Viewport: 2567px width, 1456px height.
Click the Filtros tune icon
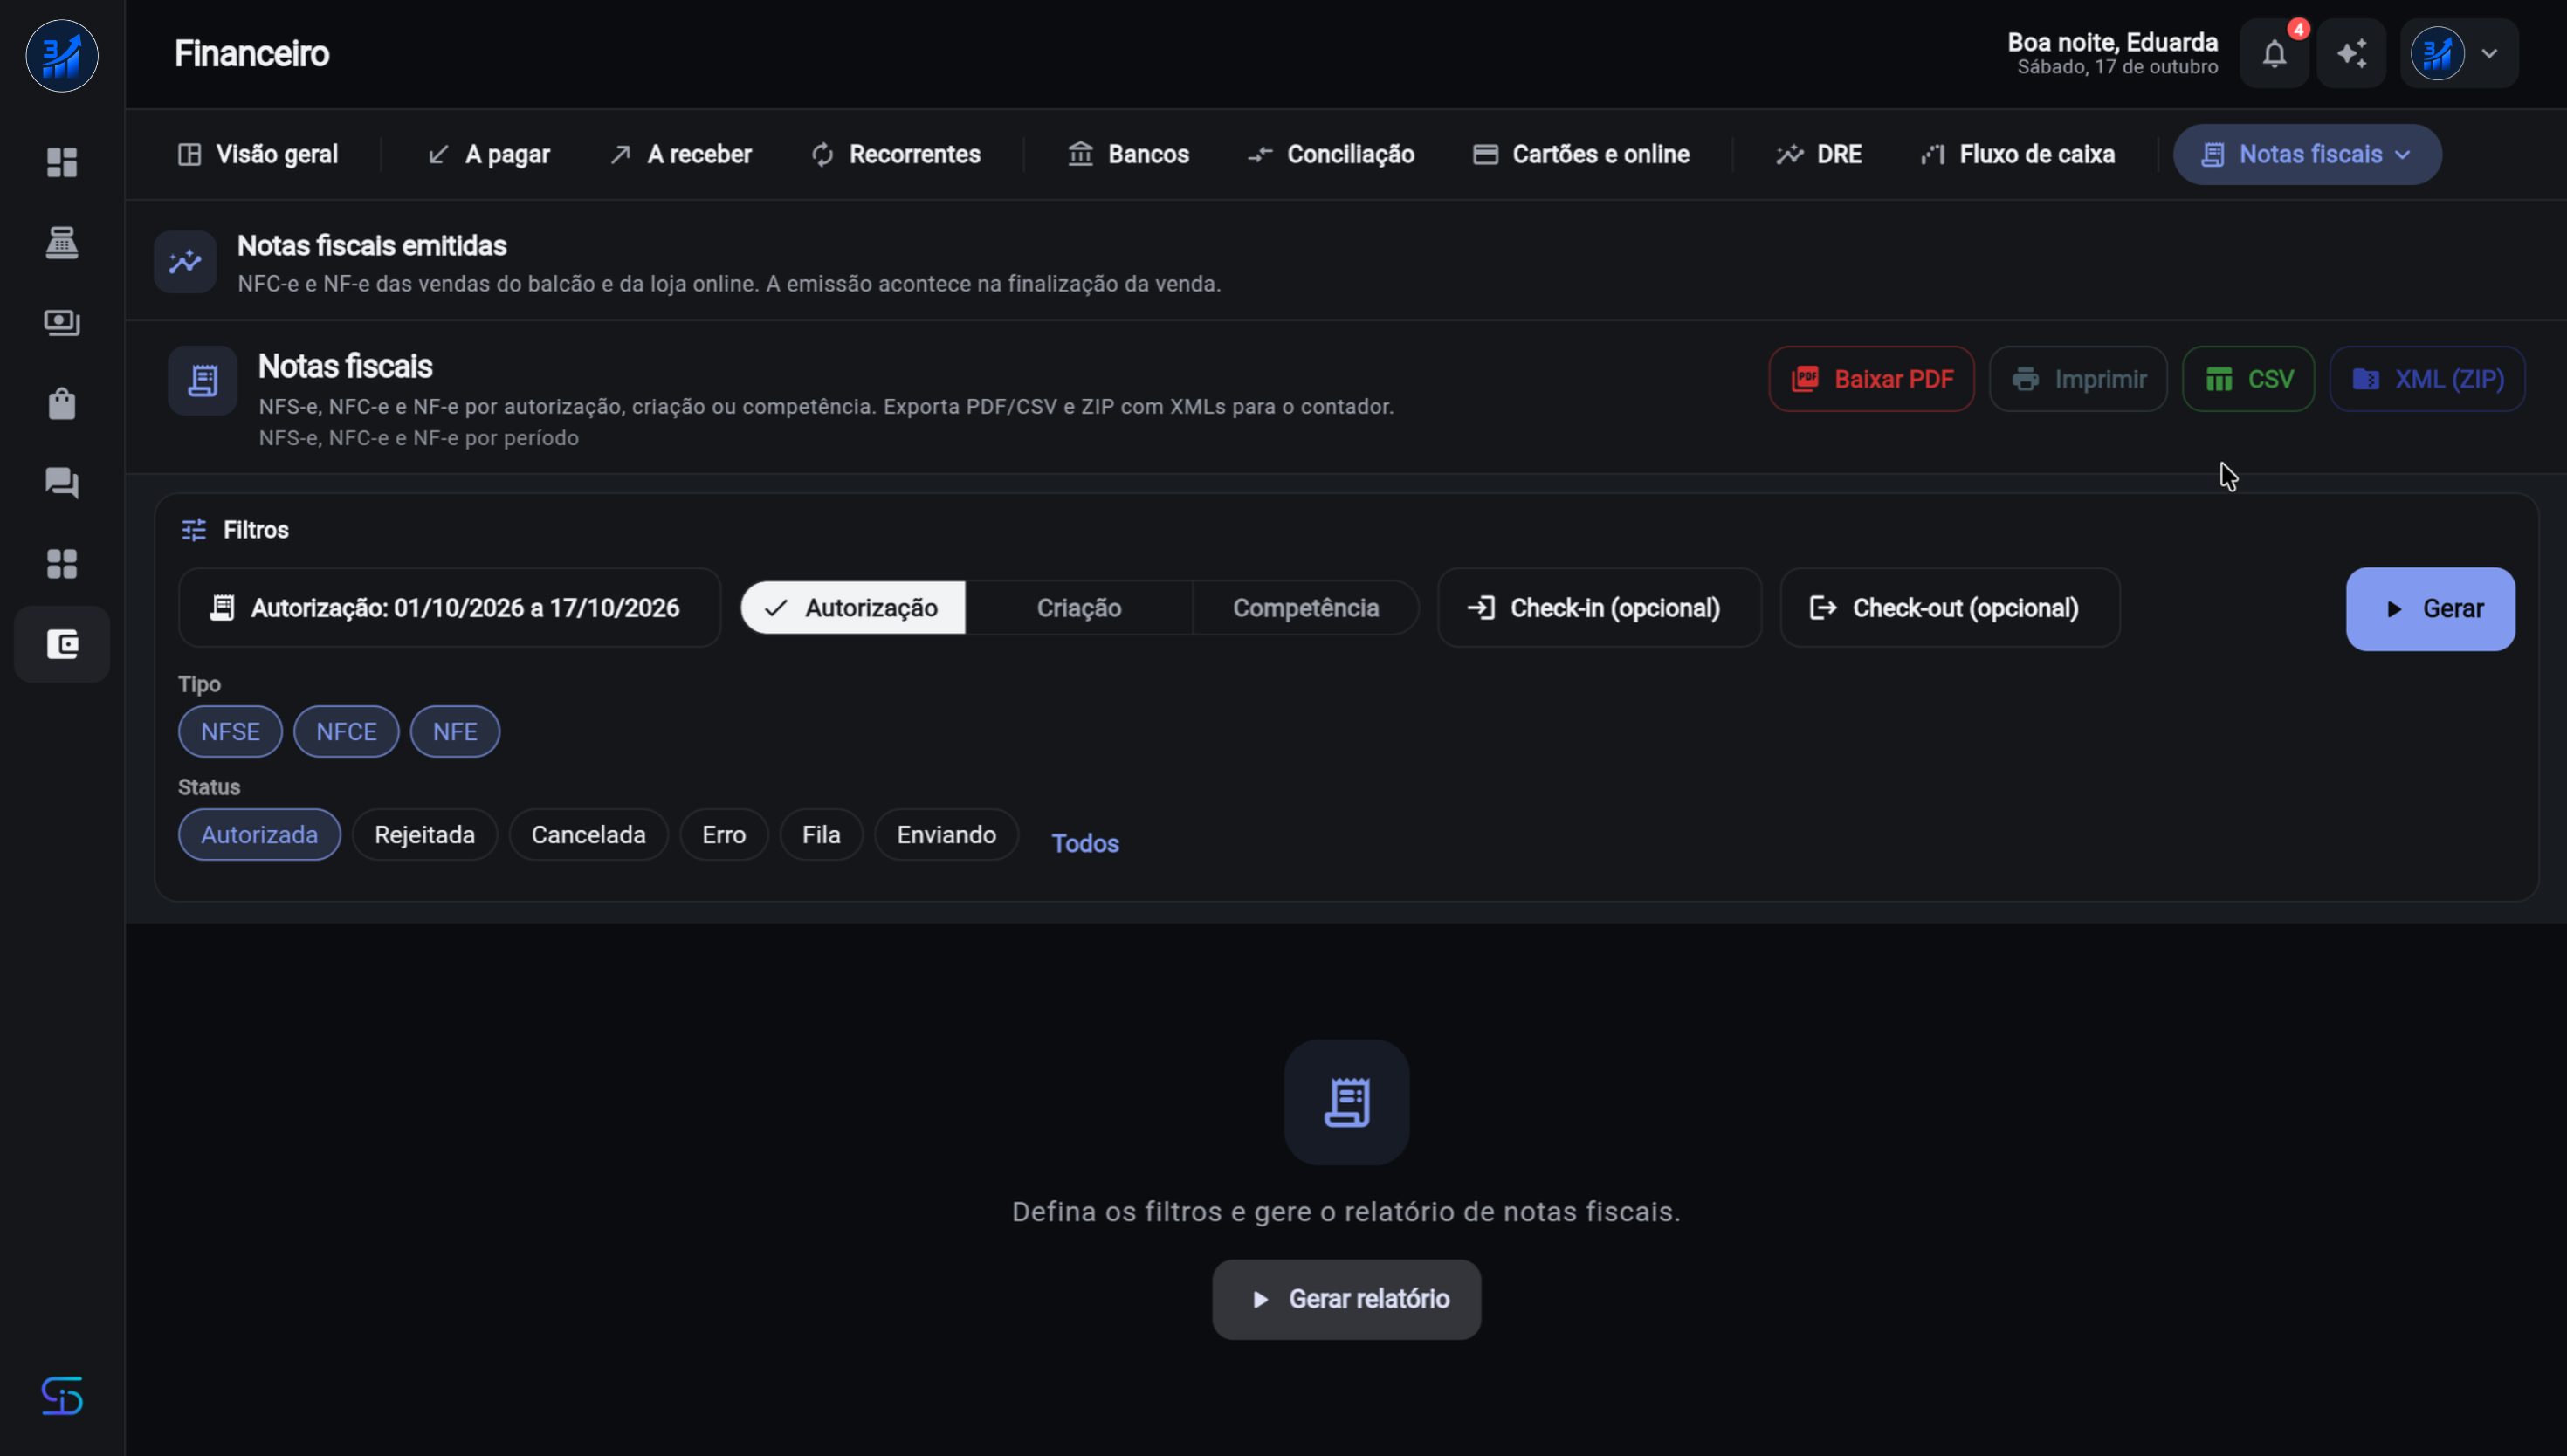click(194, 530)
